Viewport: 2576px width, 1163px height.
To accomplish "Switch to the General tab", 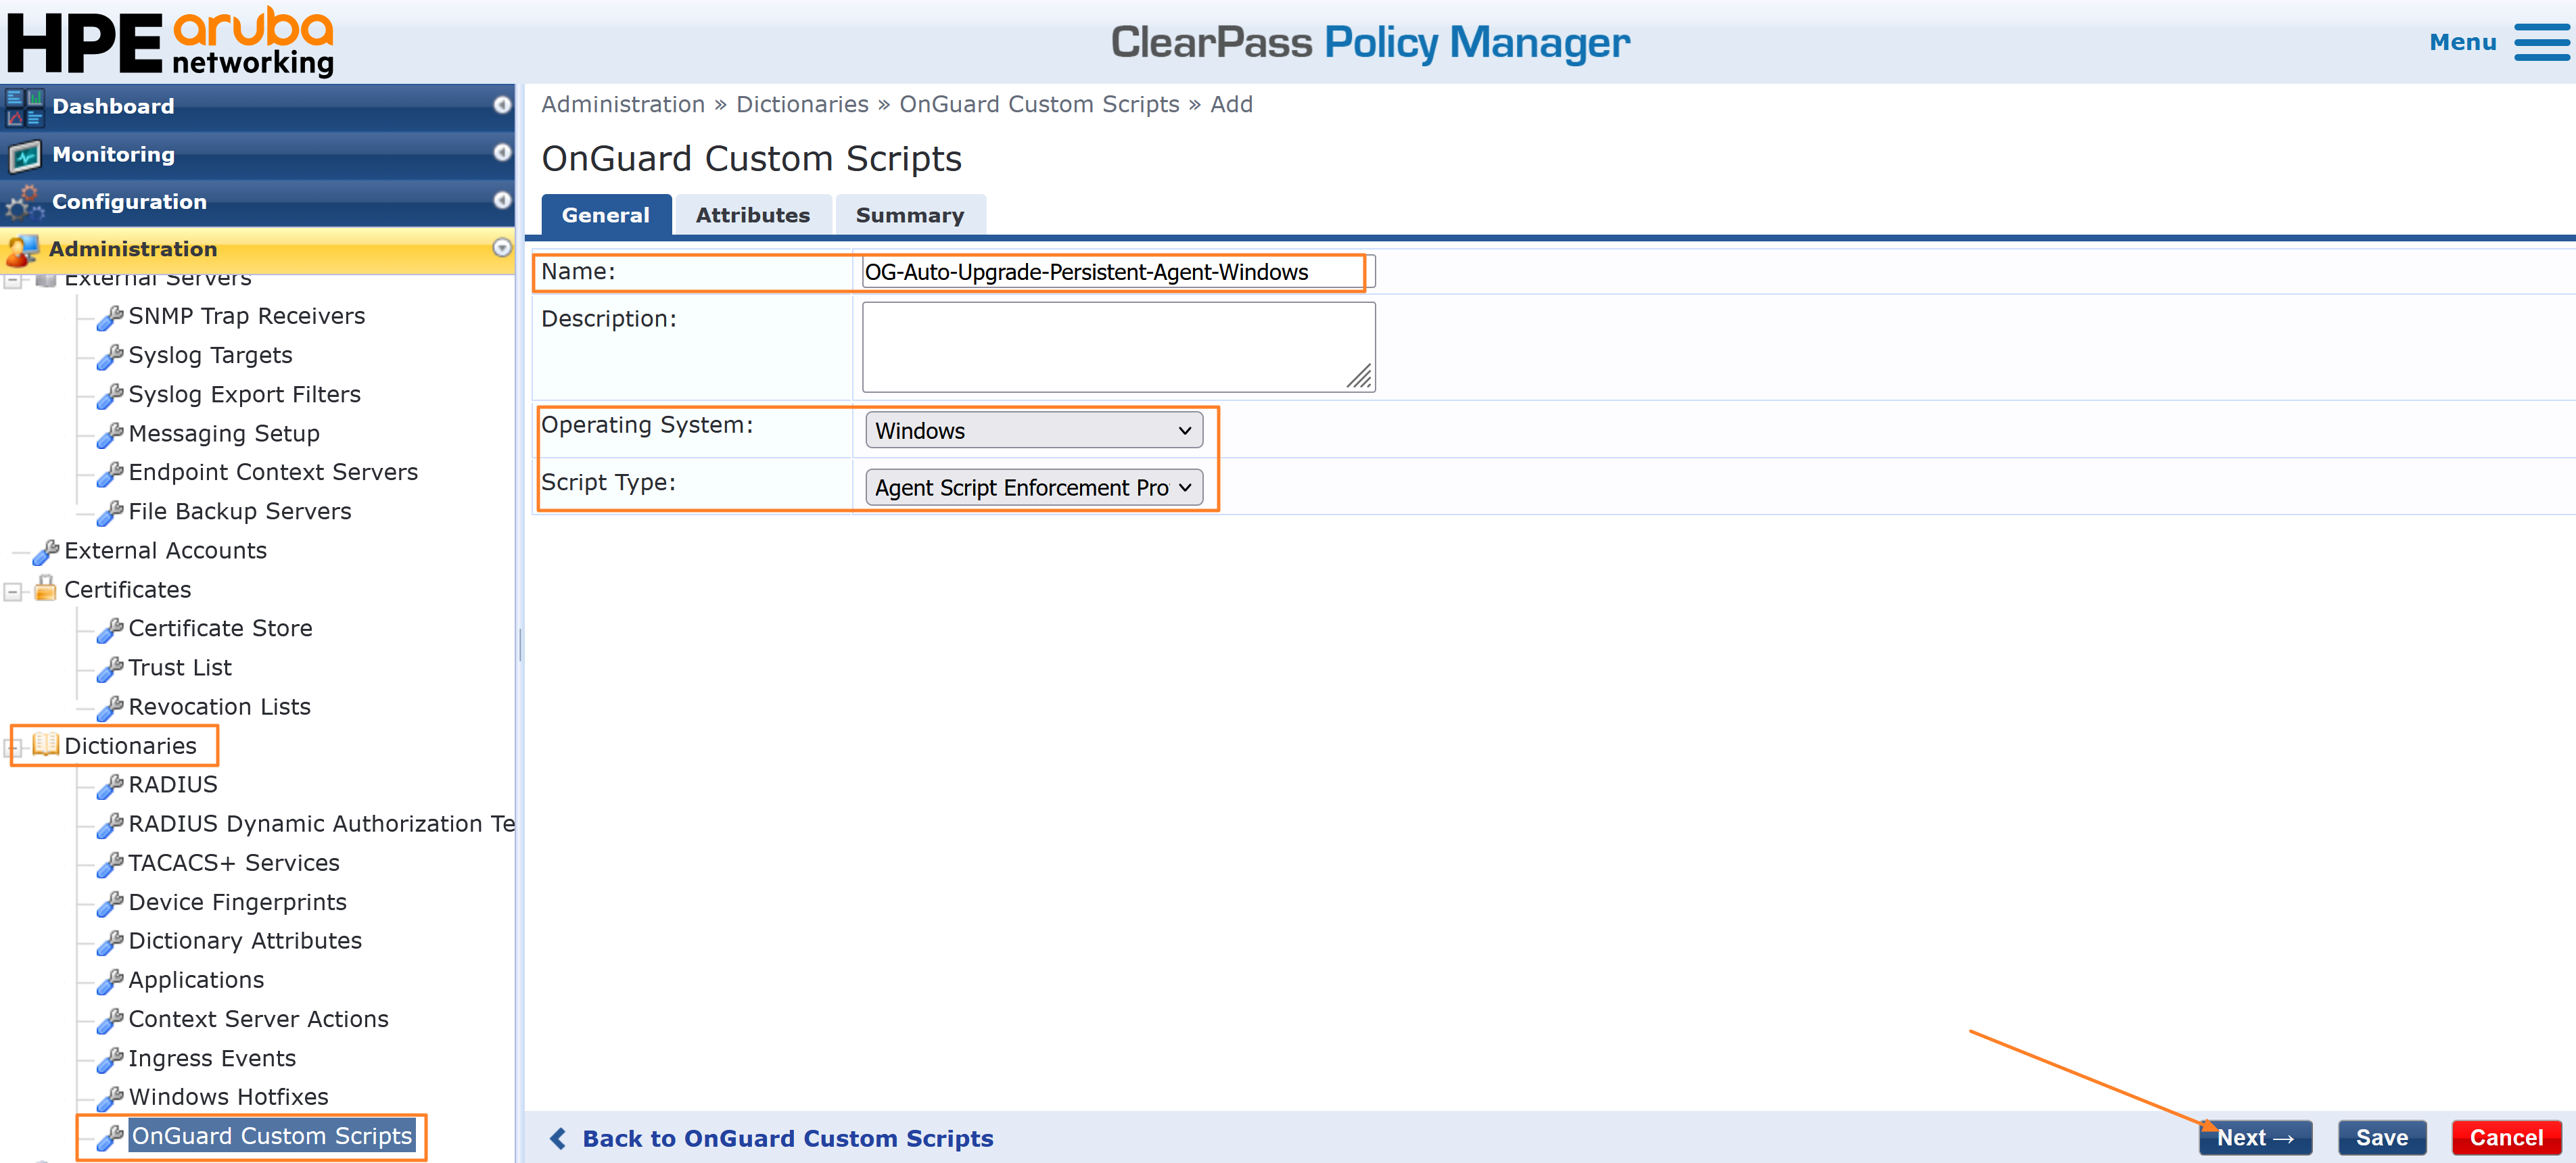I will click(606, 215).
